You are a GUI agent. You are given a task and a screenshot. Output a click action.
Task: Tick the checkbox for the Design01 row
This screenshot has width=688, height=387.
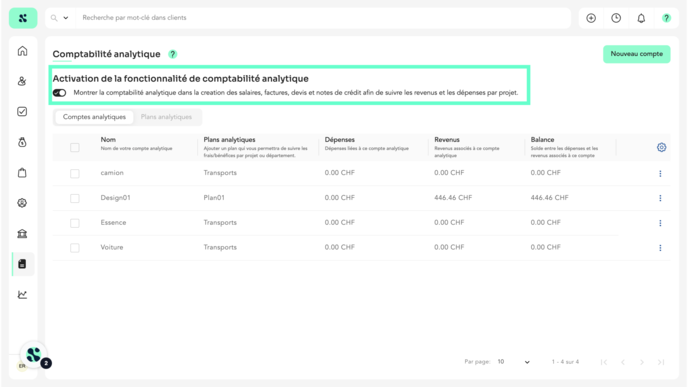75,198
